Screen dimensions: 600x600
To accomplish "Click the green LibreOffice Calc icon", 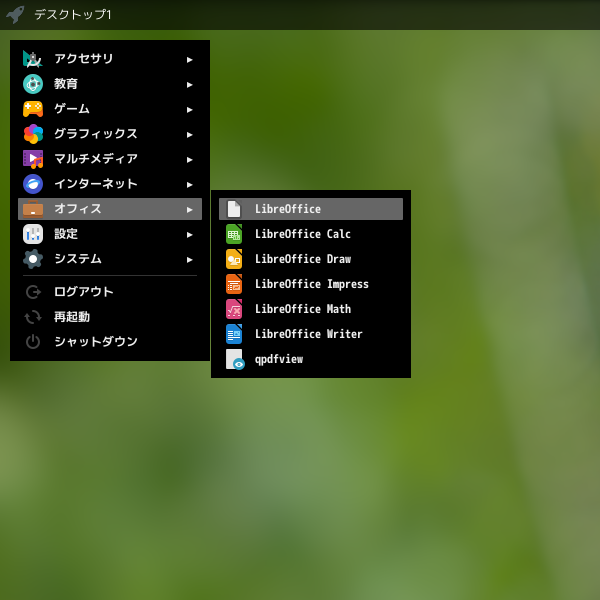I will (x=234, y=234).
